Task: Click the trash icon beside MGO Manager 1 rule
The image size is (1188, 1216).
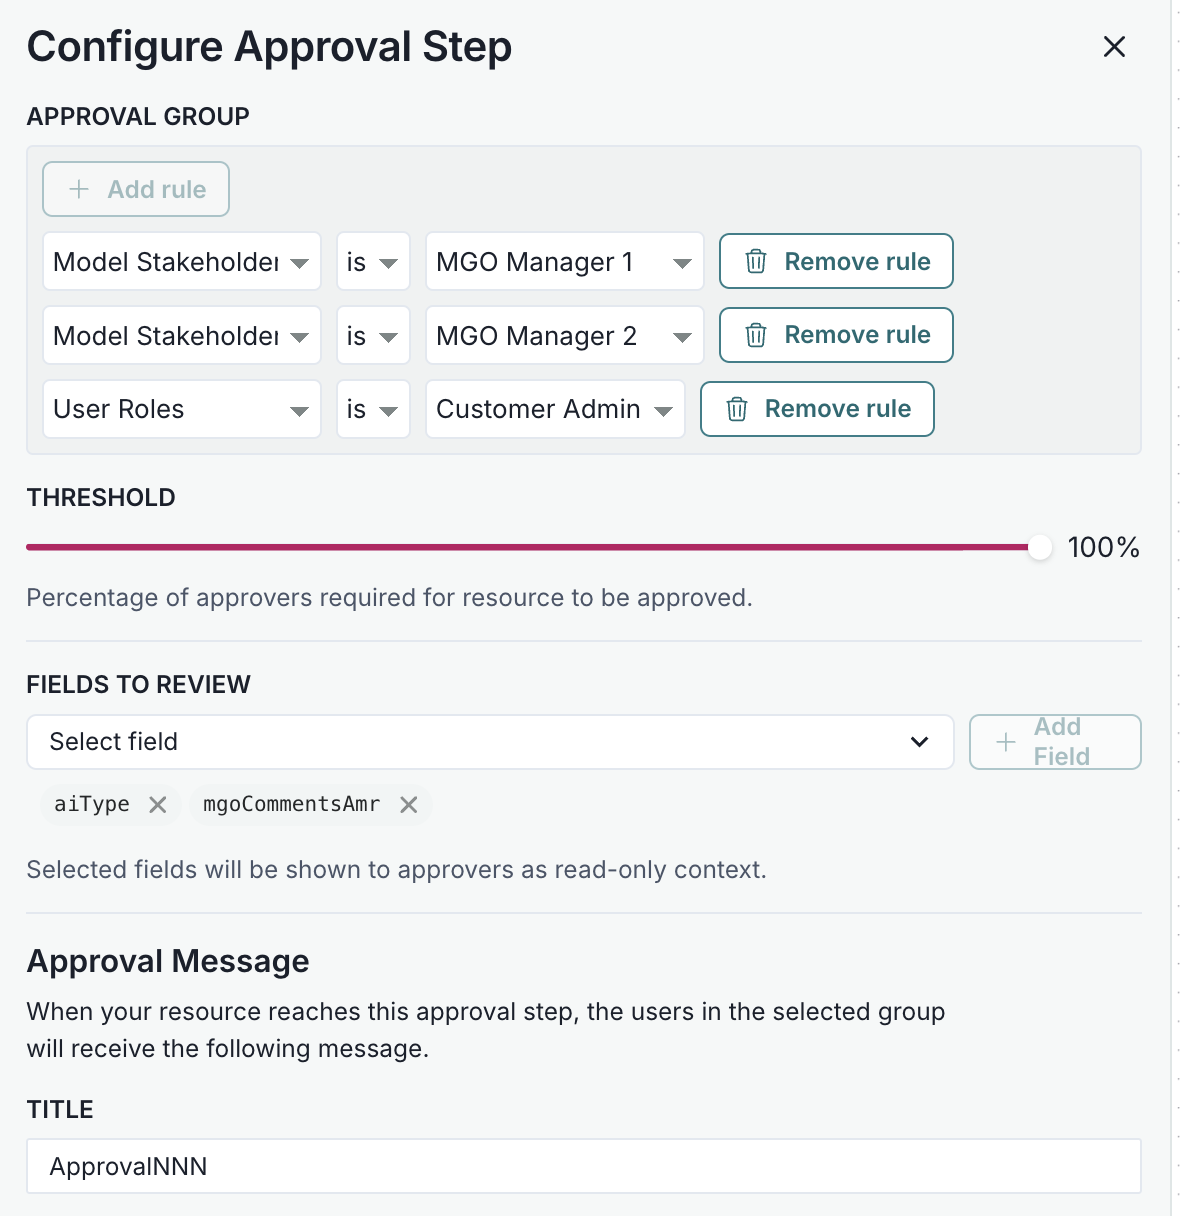Action: [x=757, y=261]
